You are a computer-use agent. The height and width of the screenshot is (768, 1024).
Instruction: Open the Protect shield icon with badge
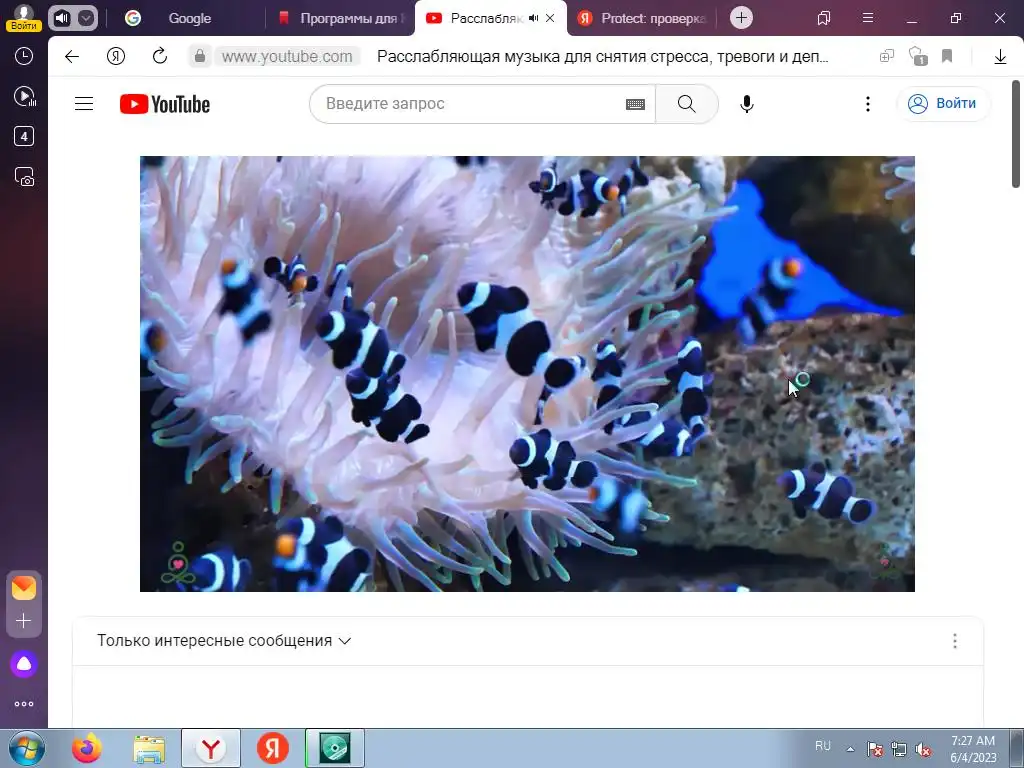[918, 56]
